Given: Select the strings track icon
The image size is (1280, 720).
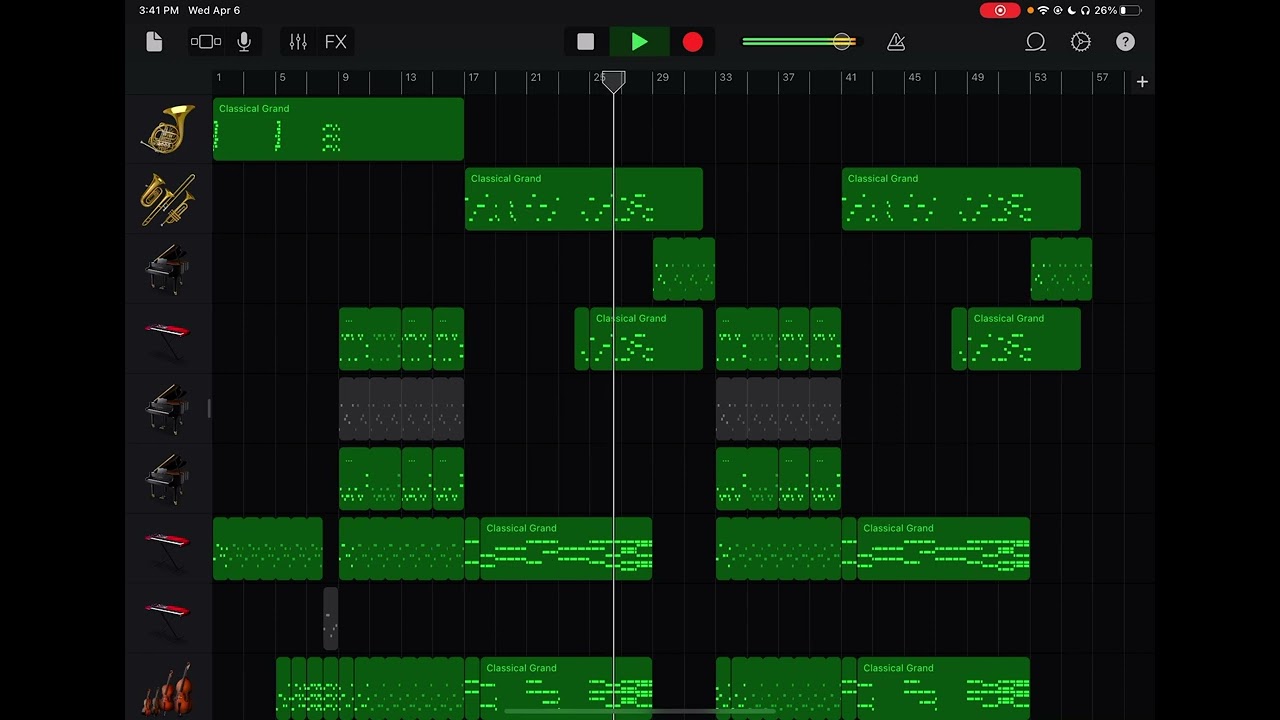Looking at the screenshot, I should (168, 689).
